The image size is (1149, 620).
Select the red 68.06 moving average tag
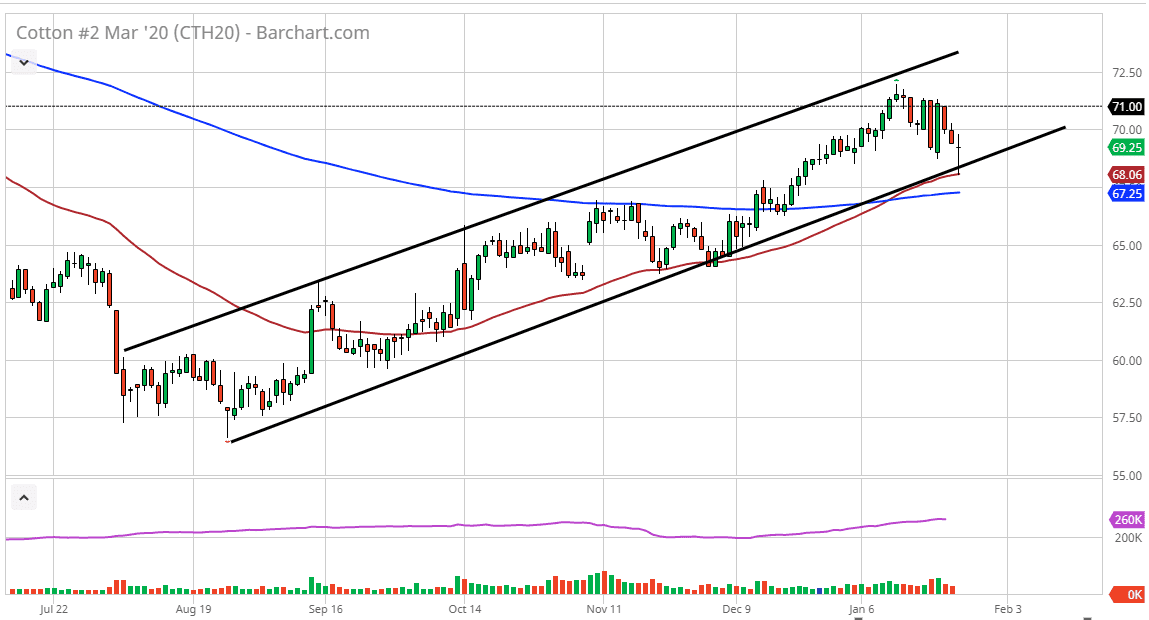click(1126, 175)
